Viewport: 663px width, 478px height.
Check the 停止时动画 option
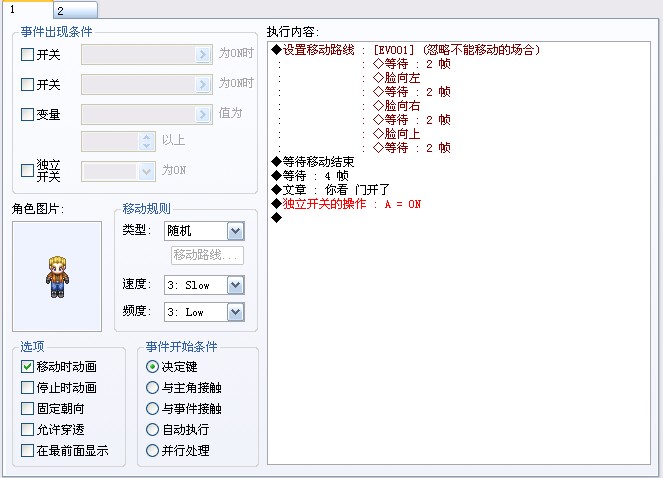[x=27, y=387]
